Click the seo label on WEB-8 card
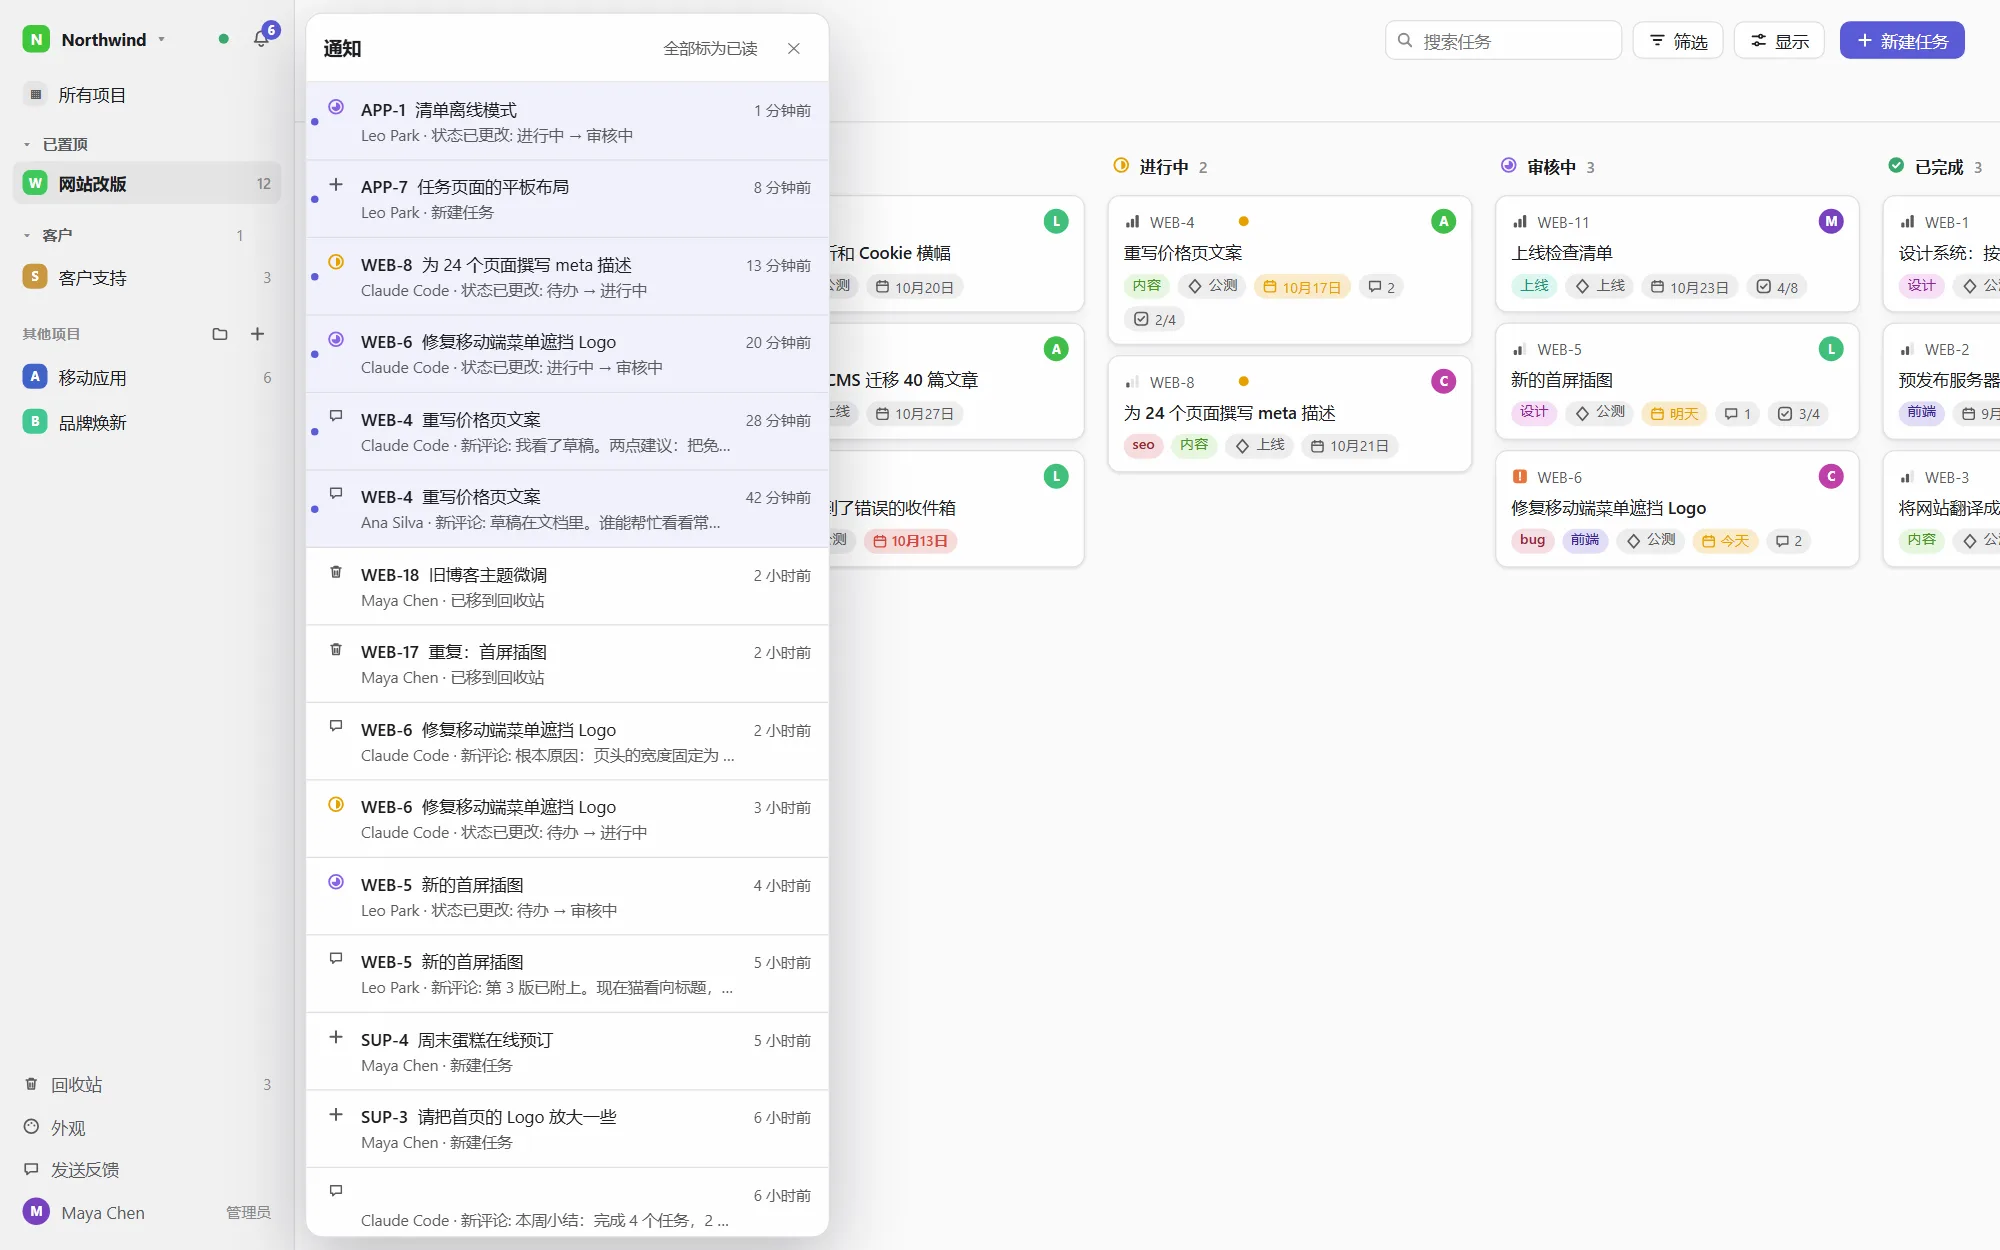2000x1250 pixels. (1144, 445)
